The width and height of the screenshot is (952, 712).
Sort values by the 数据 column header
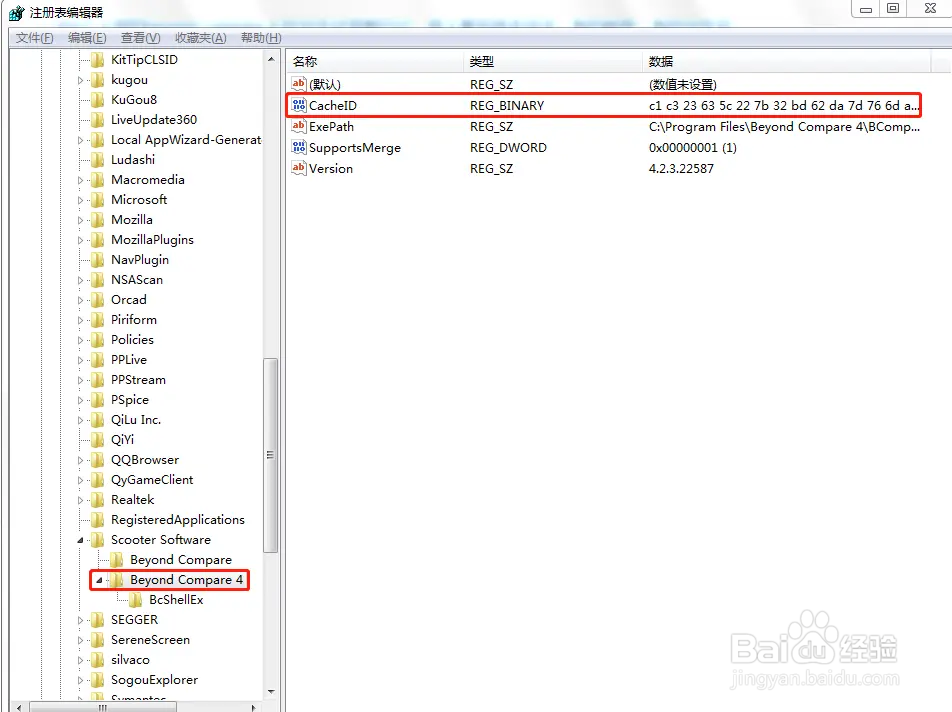[x=786, y=61]
